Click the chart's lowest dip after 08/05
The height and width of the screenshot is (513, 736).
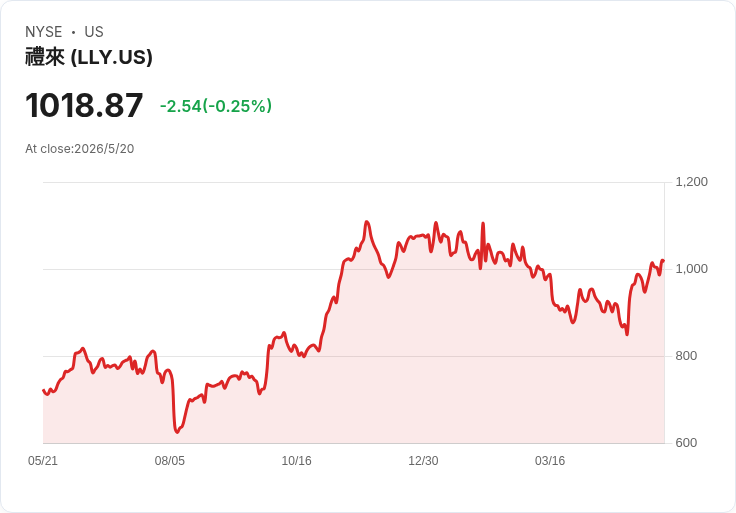[x=176, y=431]
